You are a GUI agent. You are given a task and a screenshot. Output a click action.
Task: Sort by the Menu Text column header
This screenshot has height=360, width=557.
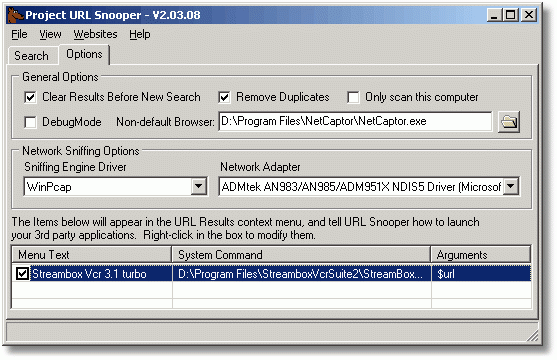point(92,255)
